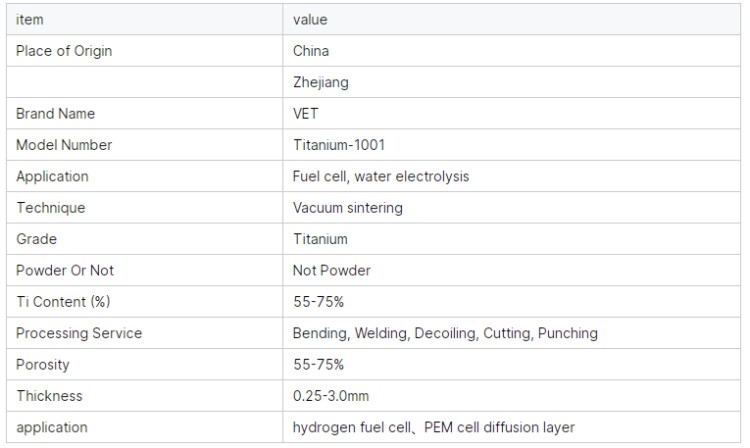Select the 'Place of Origin' label cell
Screen dimensions: 750x448
[x=144, y=51]
